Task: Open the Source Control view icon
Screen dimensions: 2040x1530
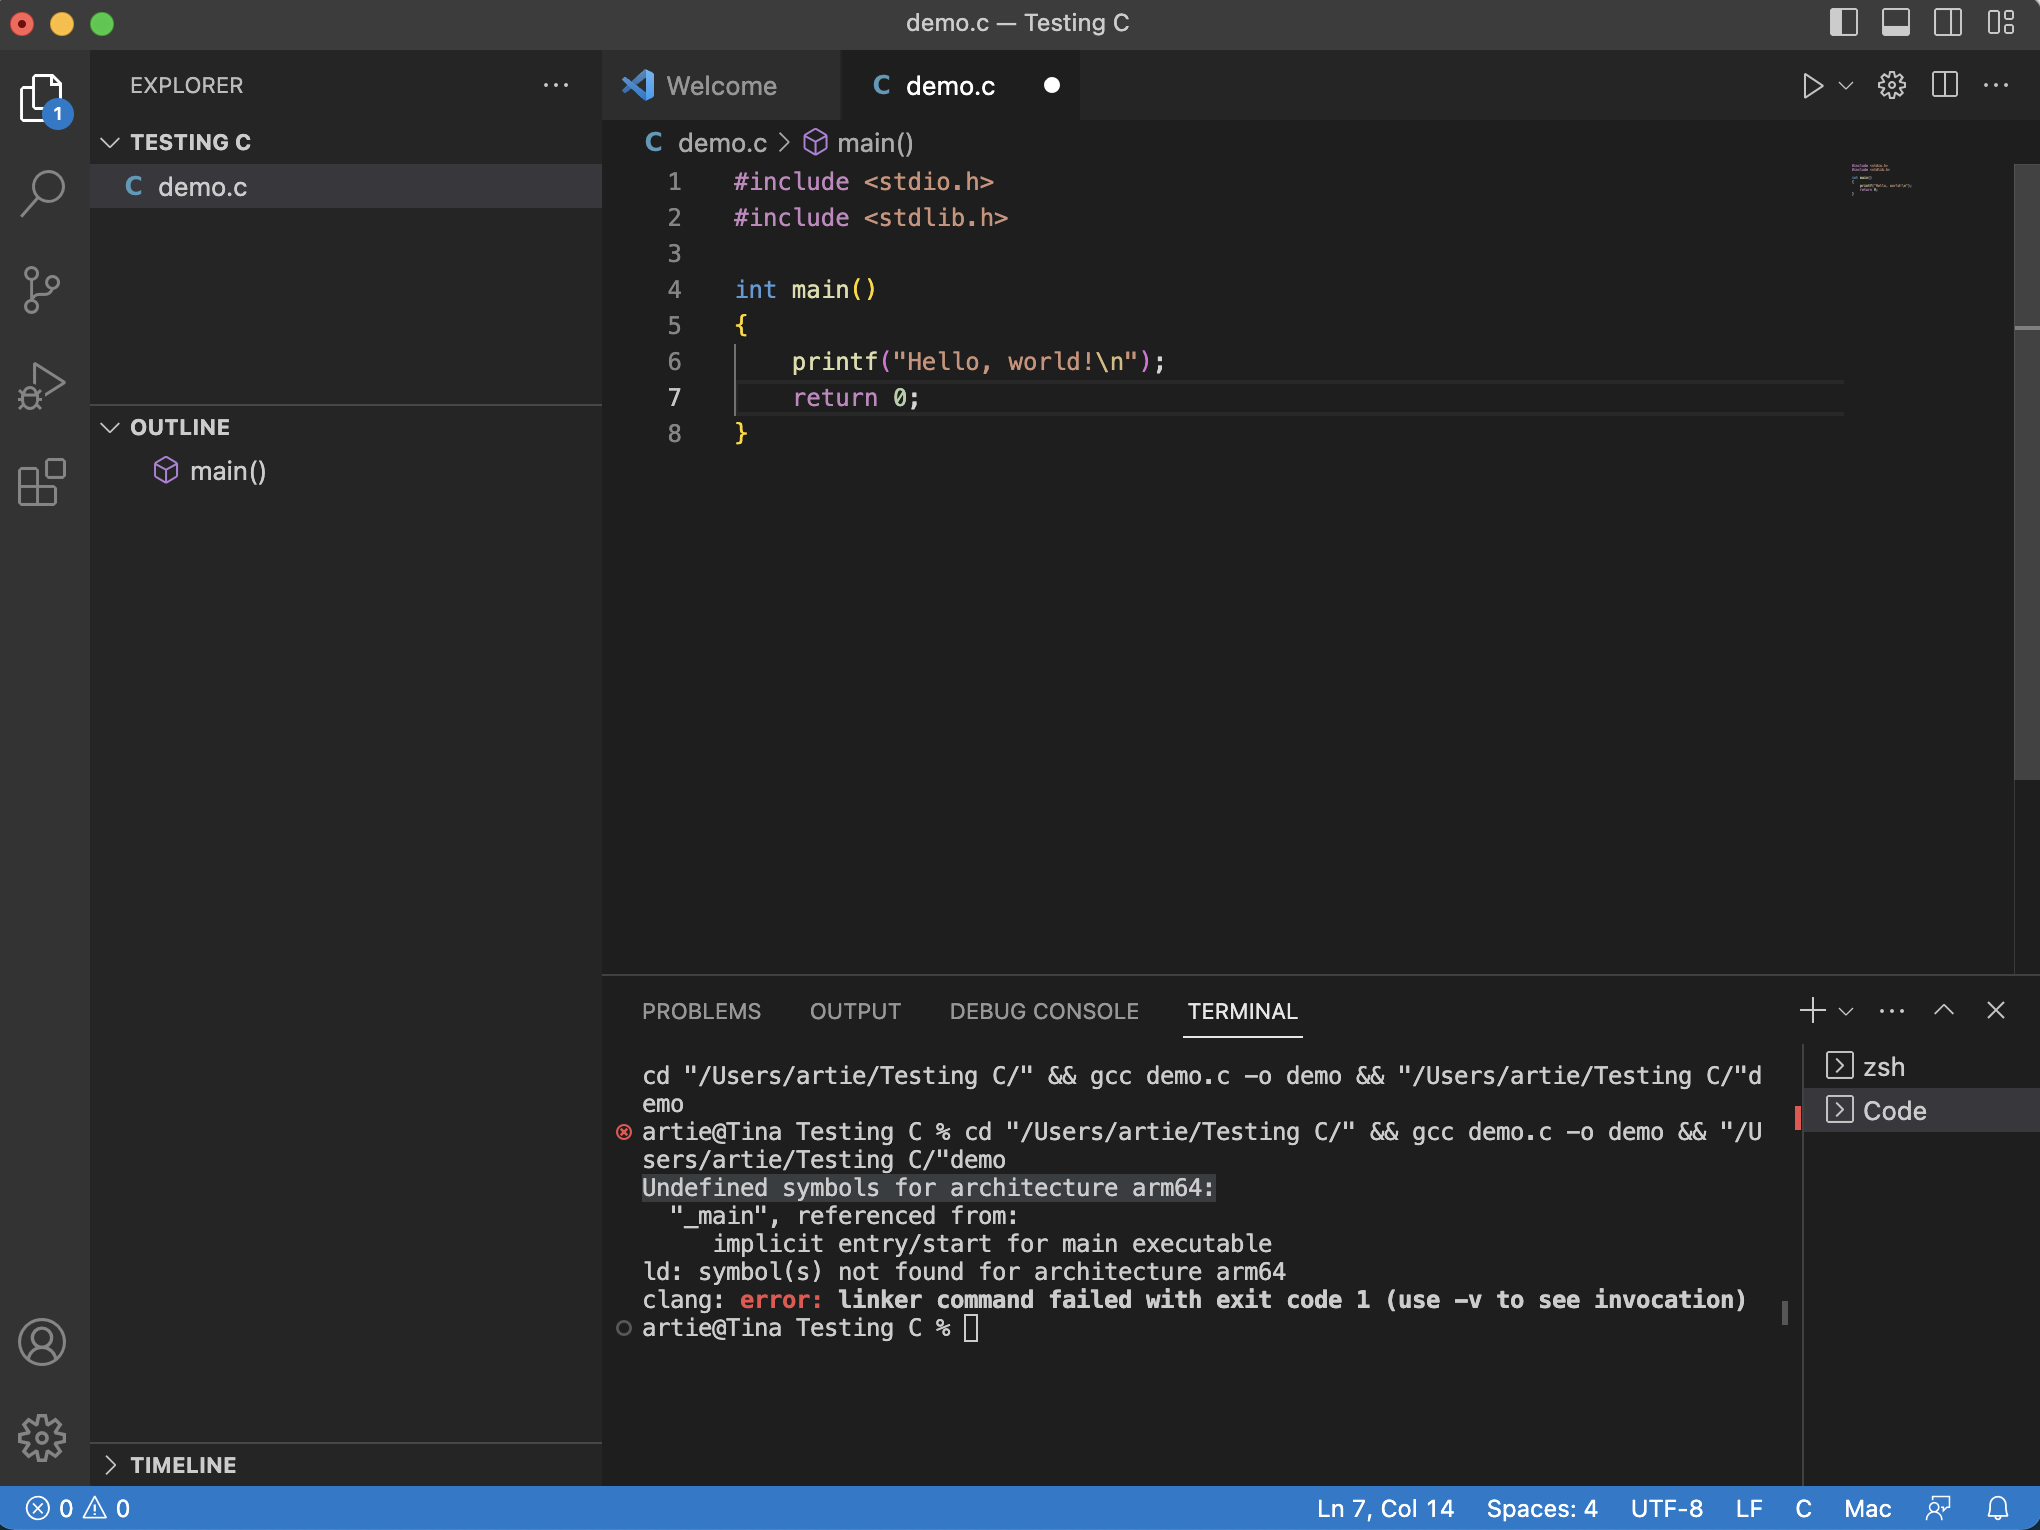Action: coord(43,290)
